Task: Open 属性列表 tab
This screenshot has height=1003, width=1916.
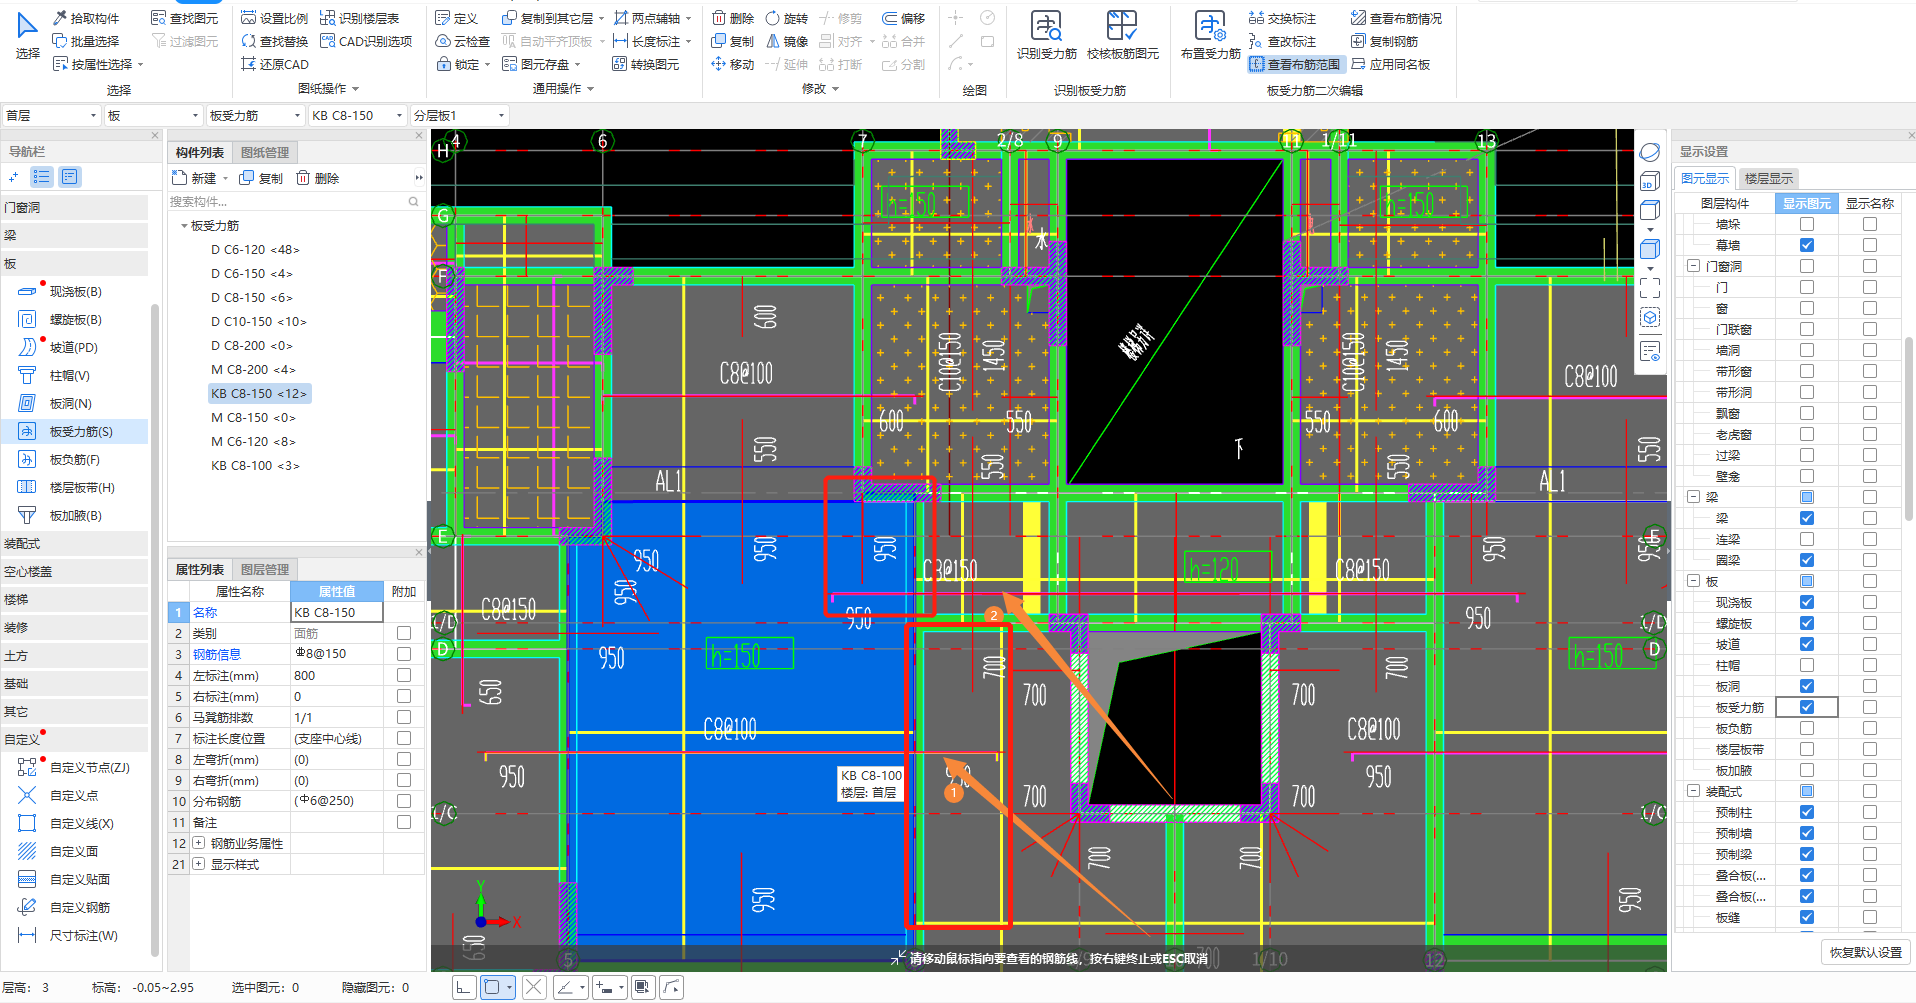Action: click(x=200, y=569)
